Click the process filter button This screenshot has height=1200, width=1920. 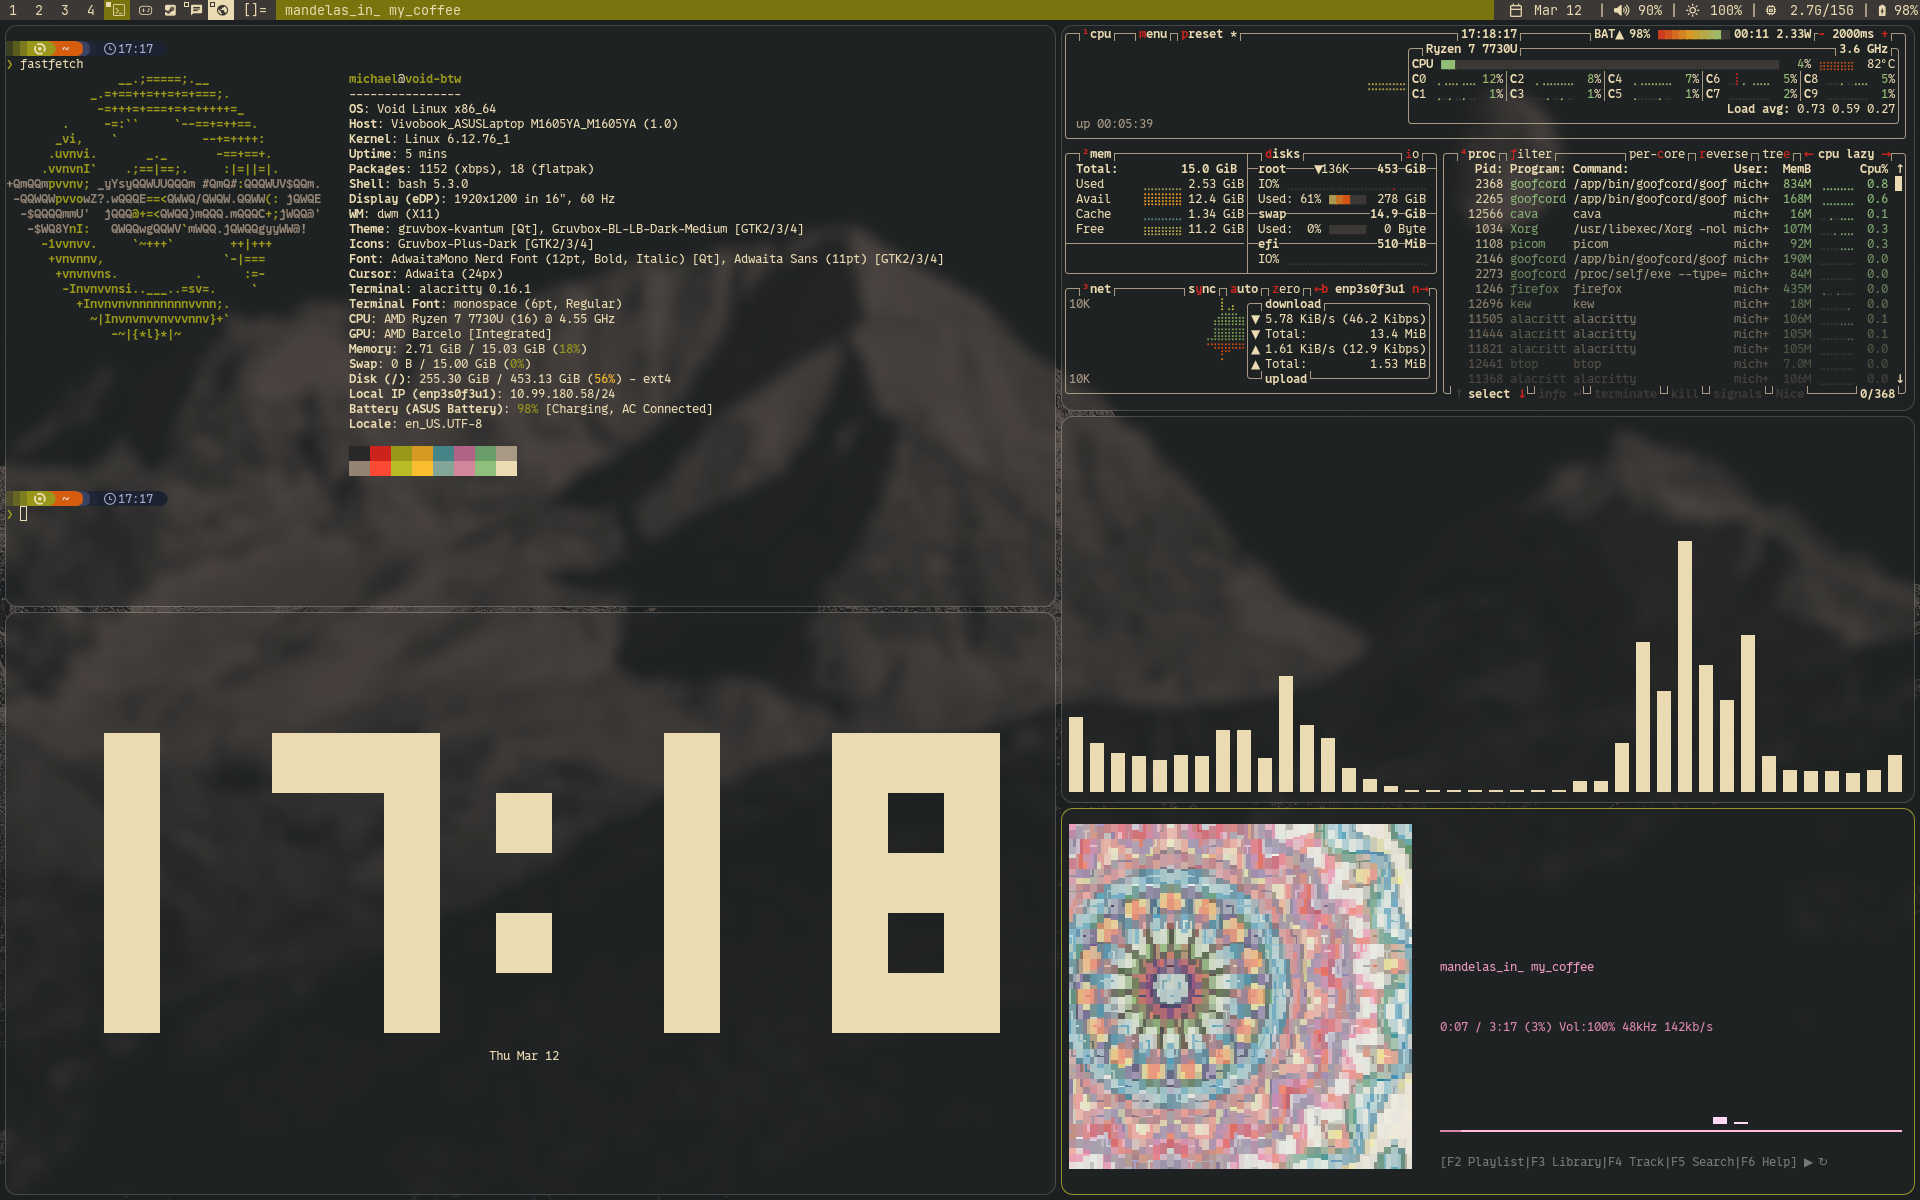[x=1532, y=154]
